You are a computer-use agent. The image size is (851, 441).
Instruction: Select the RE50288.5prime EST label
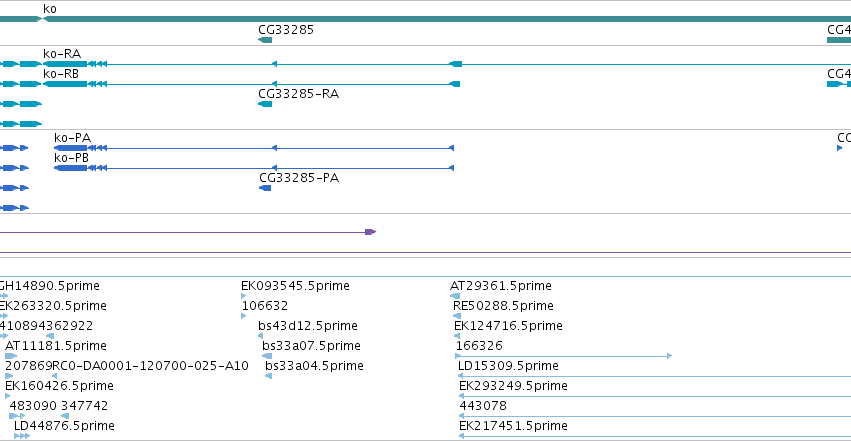pos(503,306)
